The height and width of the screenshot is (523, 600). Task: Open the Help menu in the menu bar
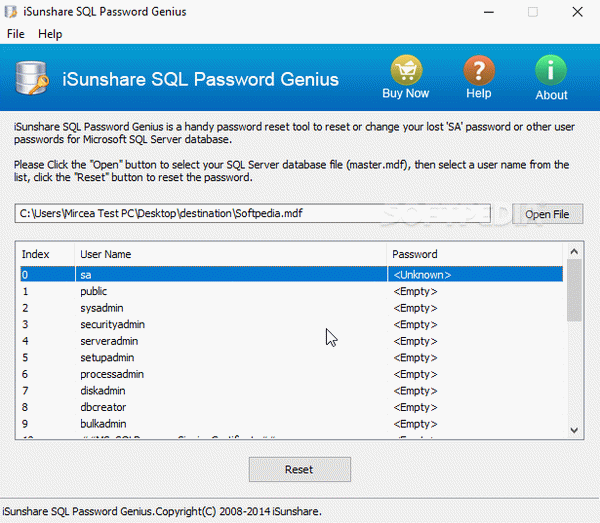[50, 34]
